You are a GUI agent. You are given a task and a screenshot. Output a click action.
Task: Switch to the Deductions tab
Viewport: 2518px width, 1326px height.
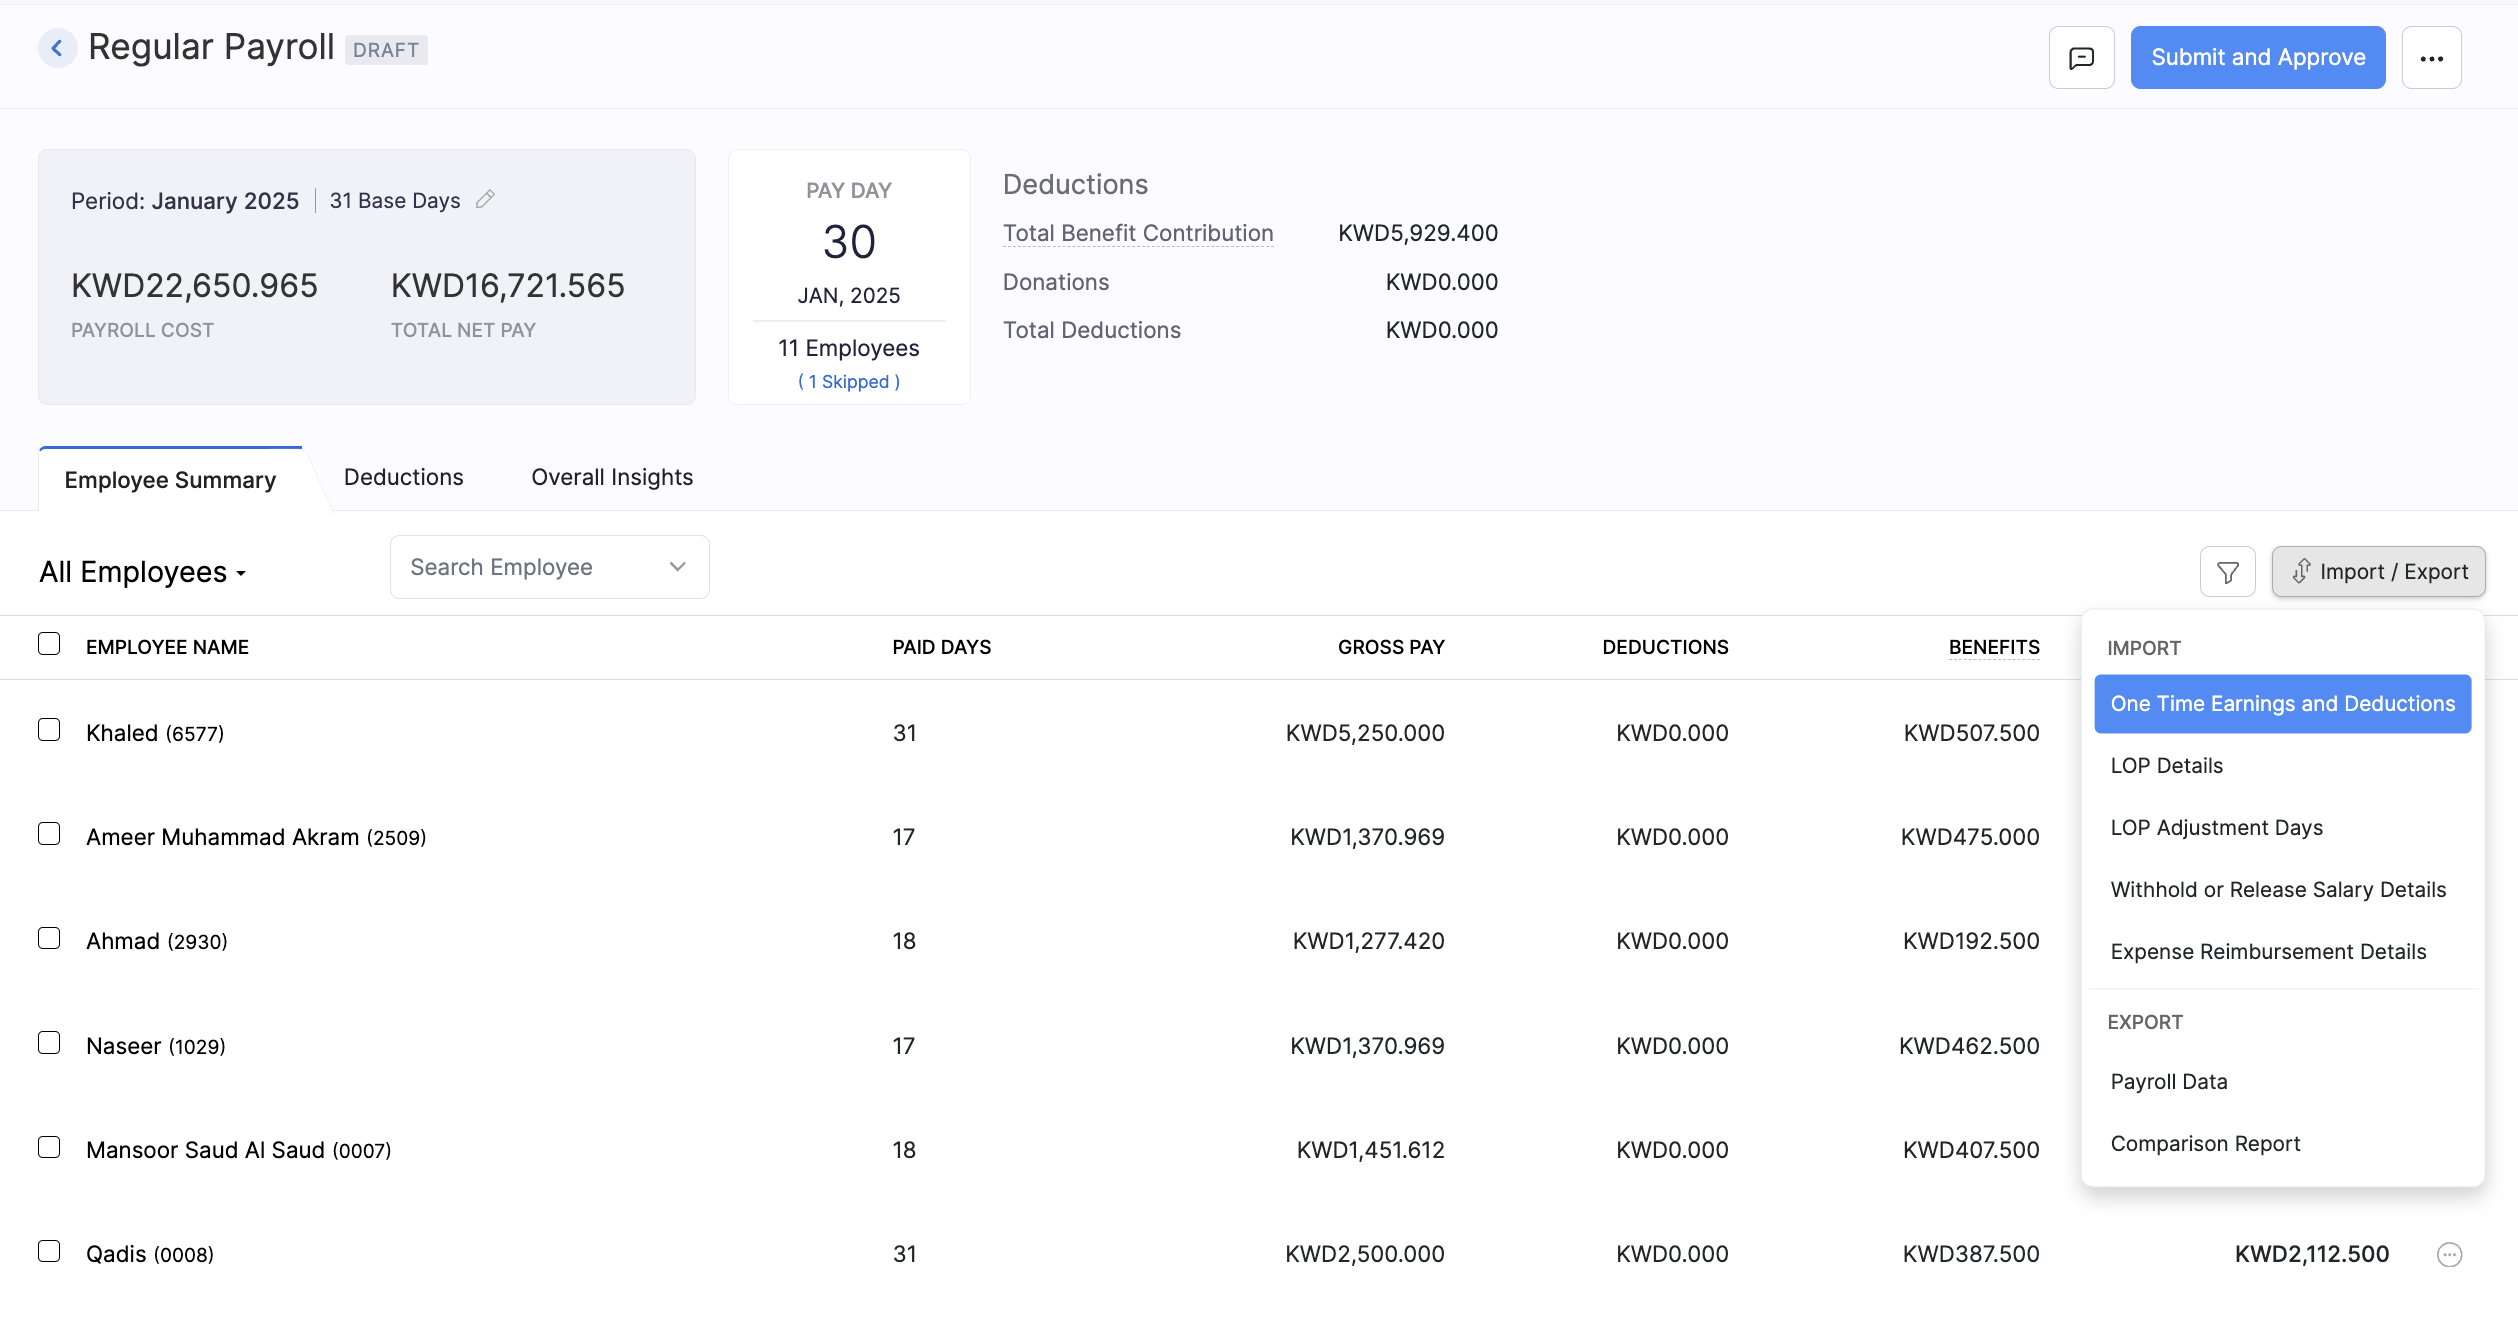(403, 477)
